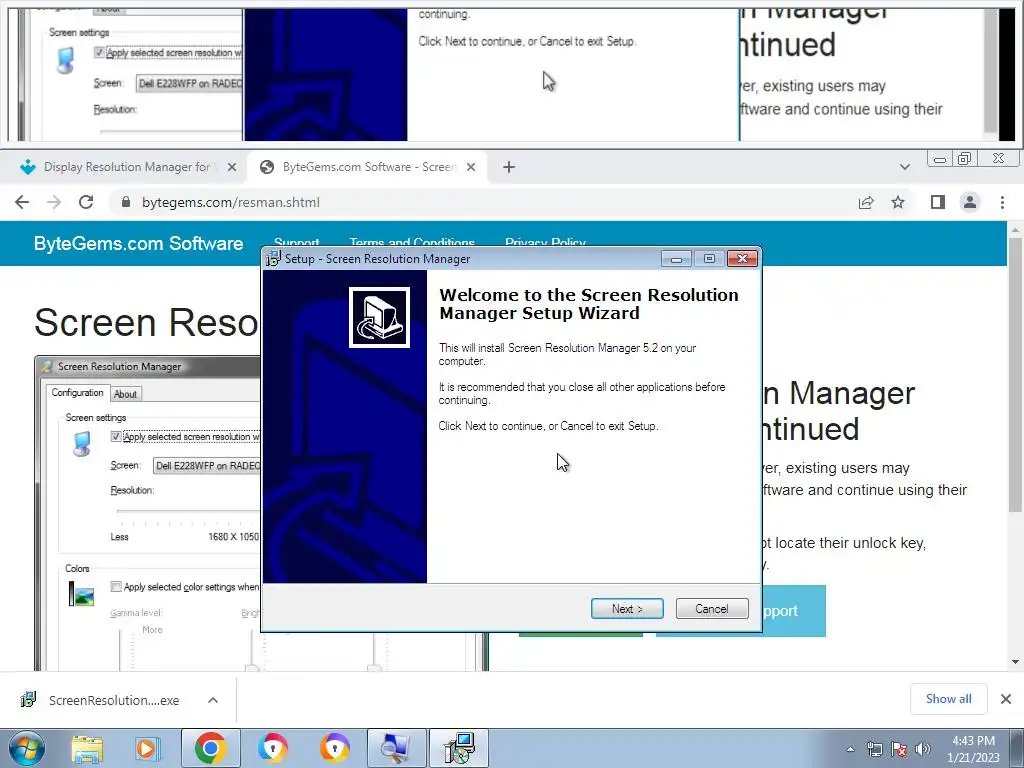Close the ByteGems.com Software tab
Viewport: 1024px width, 768px height.
(x=471, y=167)
